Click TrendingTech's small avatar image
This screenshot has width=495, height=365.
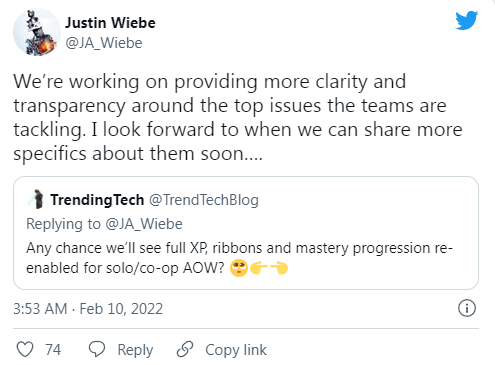coord(37,199)
